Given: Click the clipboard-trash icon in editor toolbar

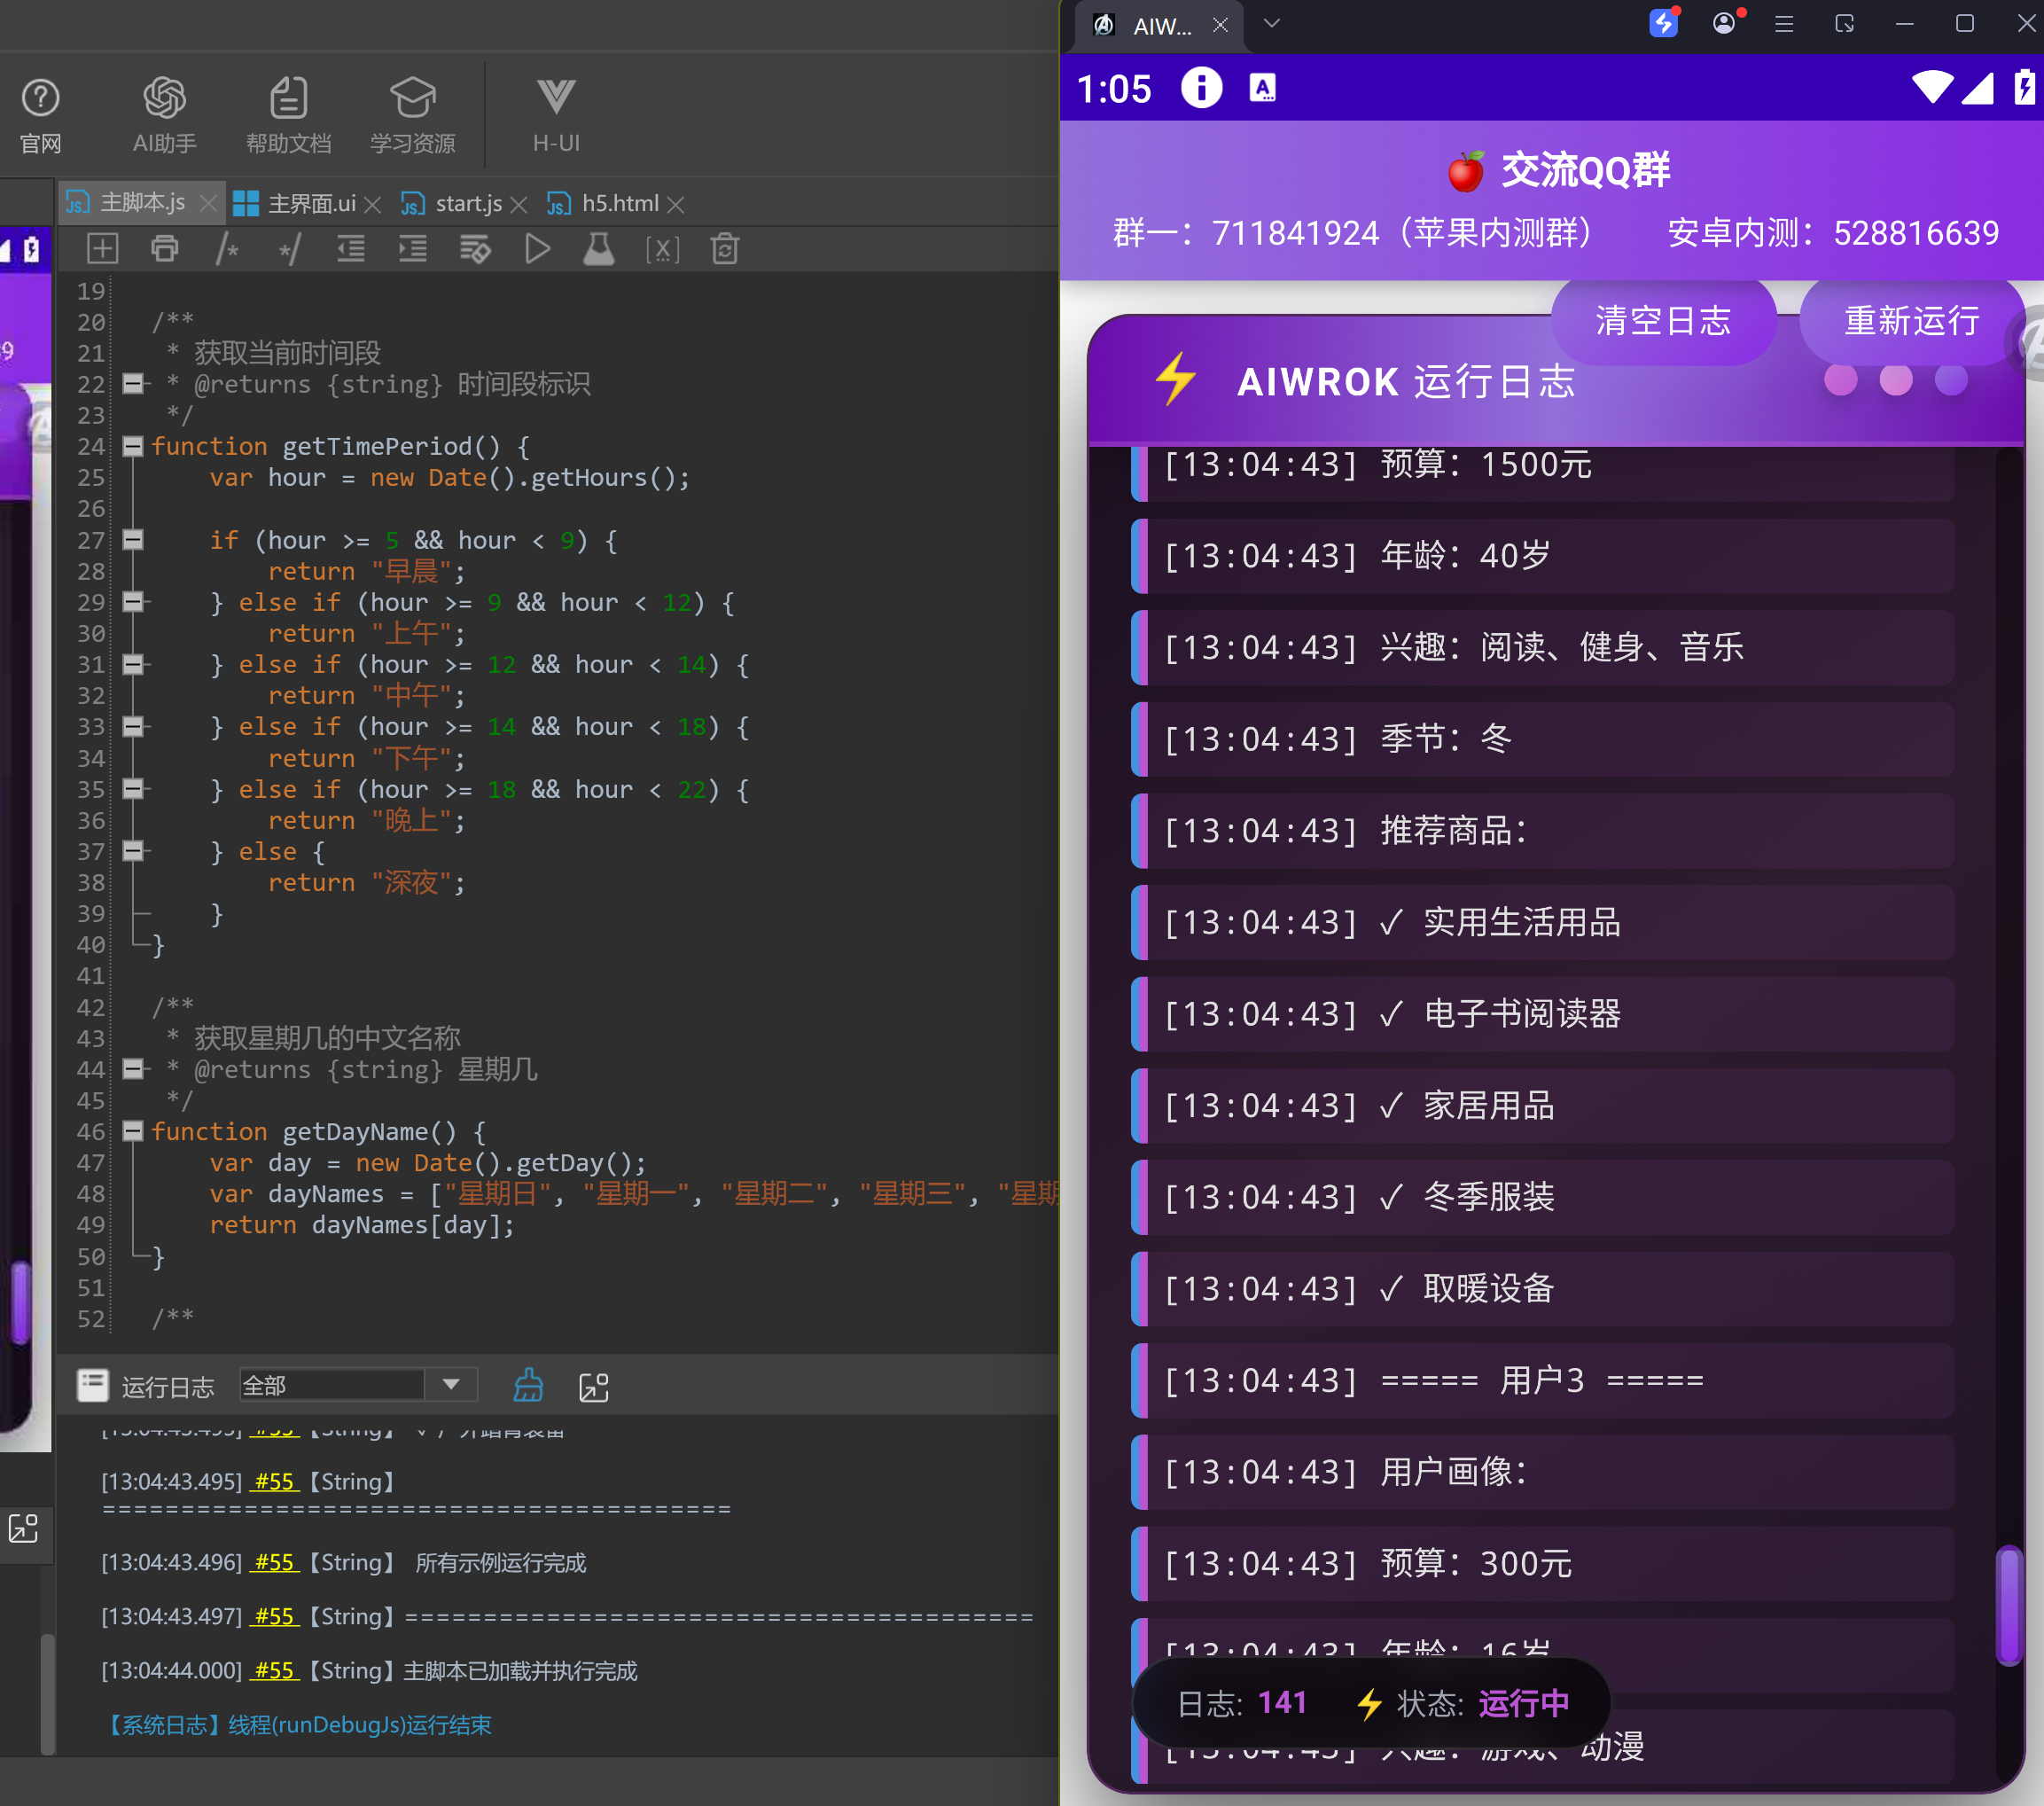Looking at the screenshot, I should pos(725,248).
